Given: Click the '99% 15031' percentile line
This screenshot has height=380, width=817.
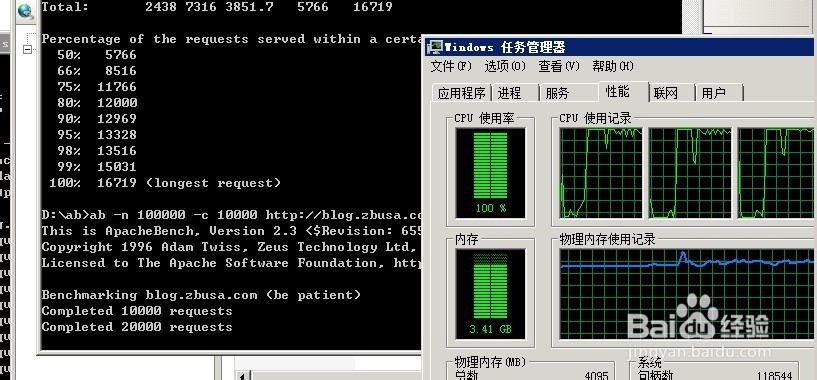Looking at the screenshot, I should (97, 167).
